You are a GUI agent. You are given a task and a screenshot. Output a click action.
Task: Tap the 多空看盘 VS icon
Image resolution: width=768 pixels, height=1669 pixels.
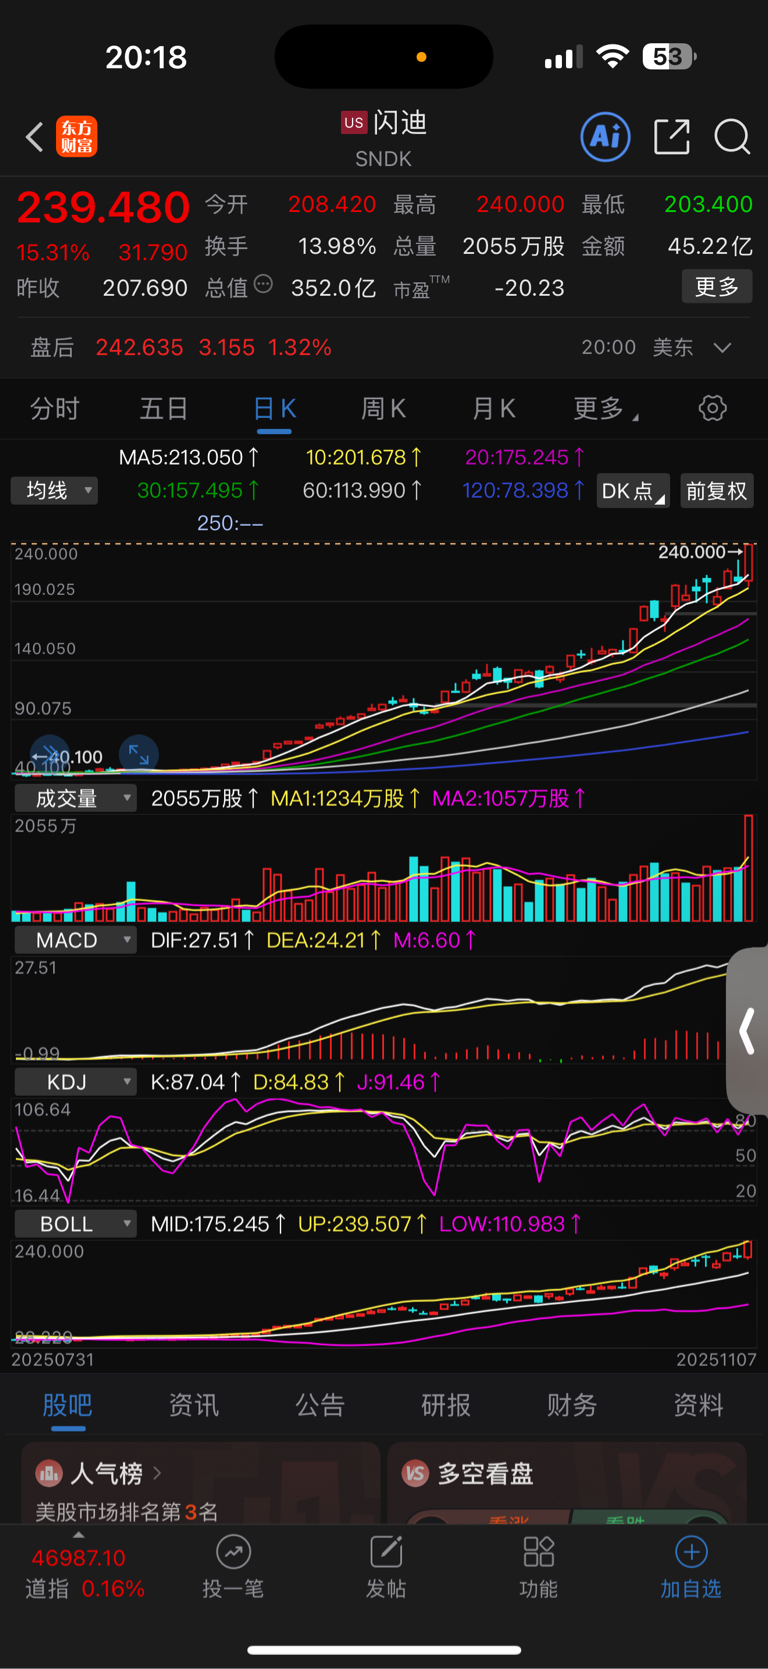(x=415, y=1473)
